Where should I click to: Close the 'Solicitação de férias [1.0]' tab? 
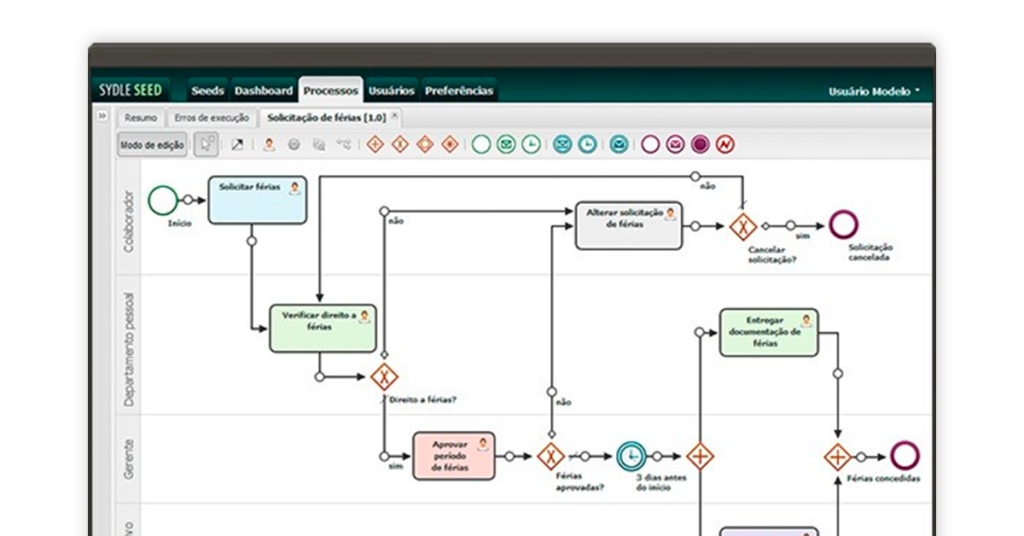394,115
